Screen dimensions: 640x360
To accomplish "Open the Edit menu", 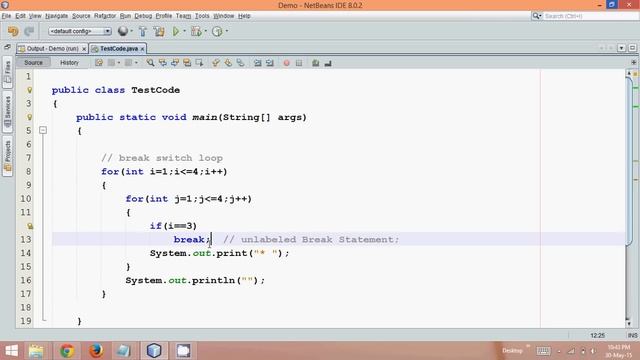I will coord(20,16).
